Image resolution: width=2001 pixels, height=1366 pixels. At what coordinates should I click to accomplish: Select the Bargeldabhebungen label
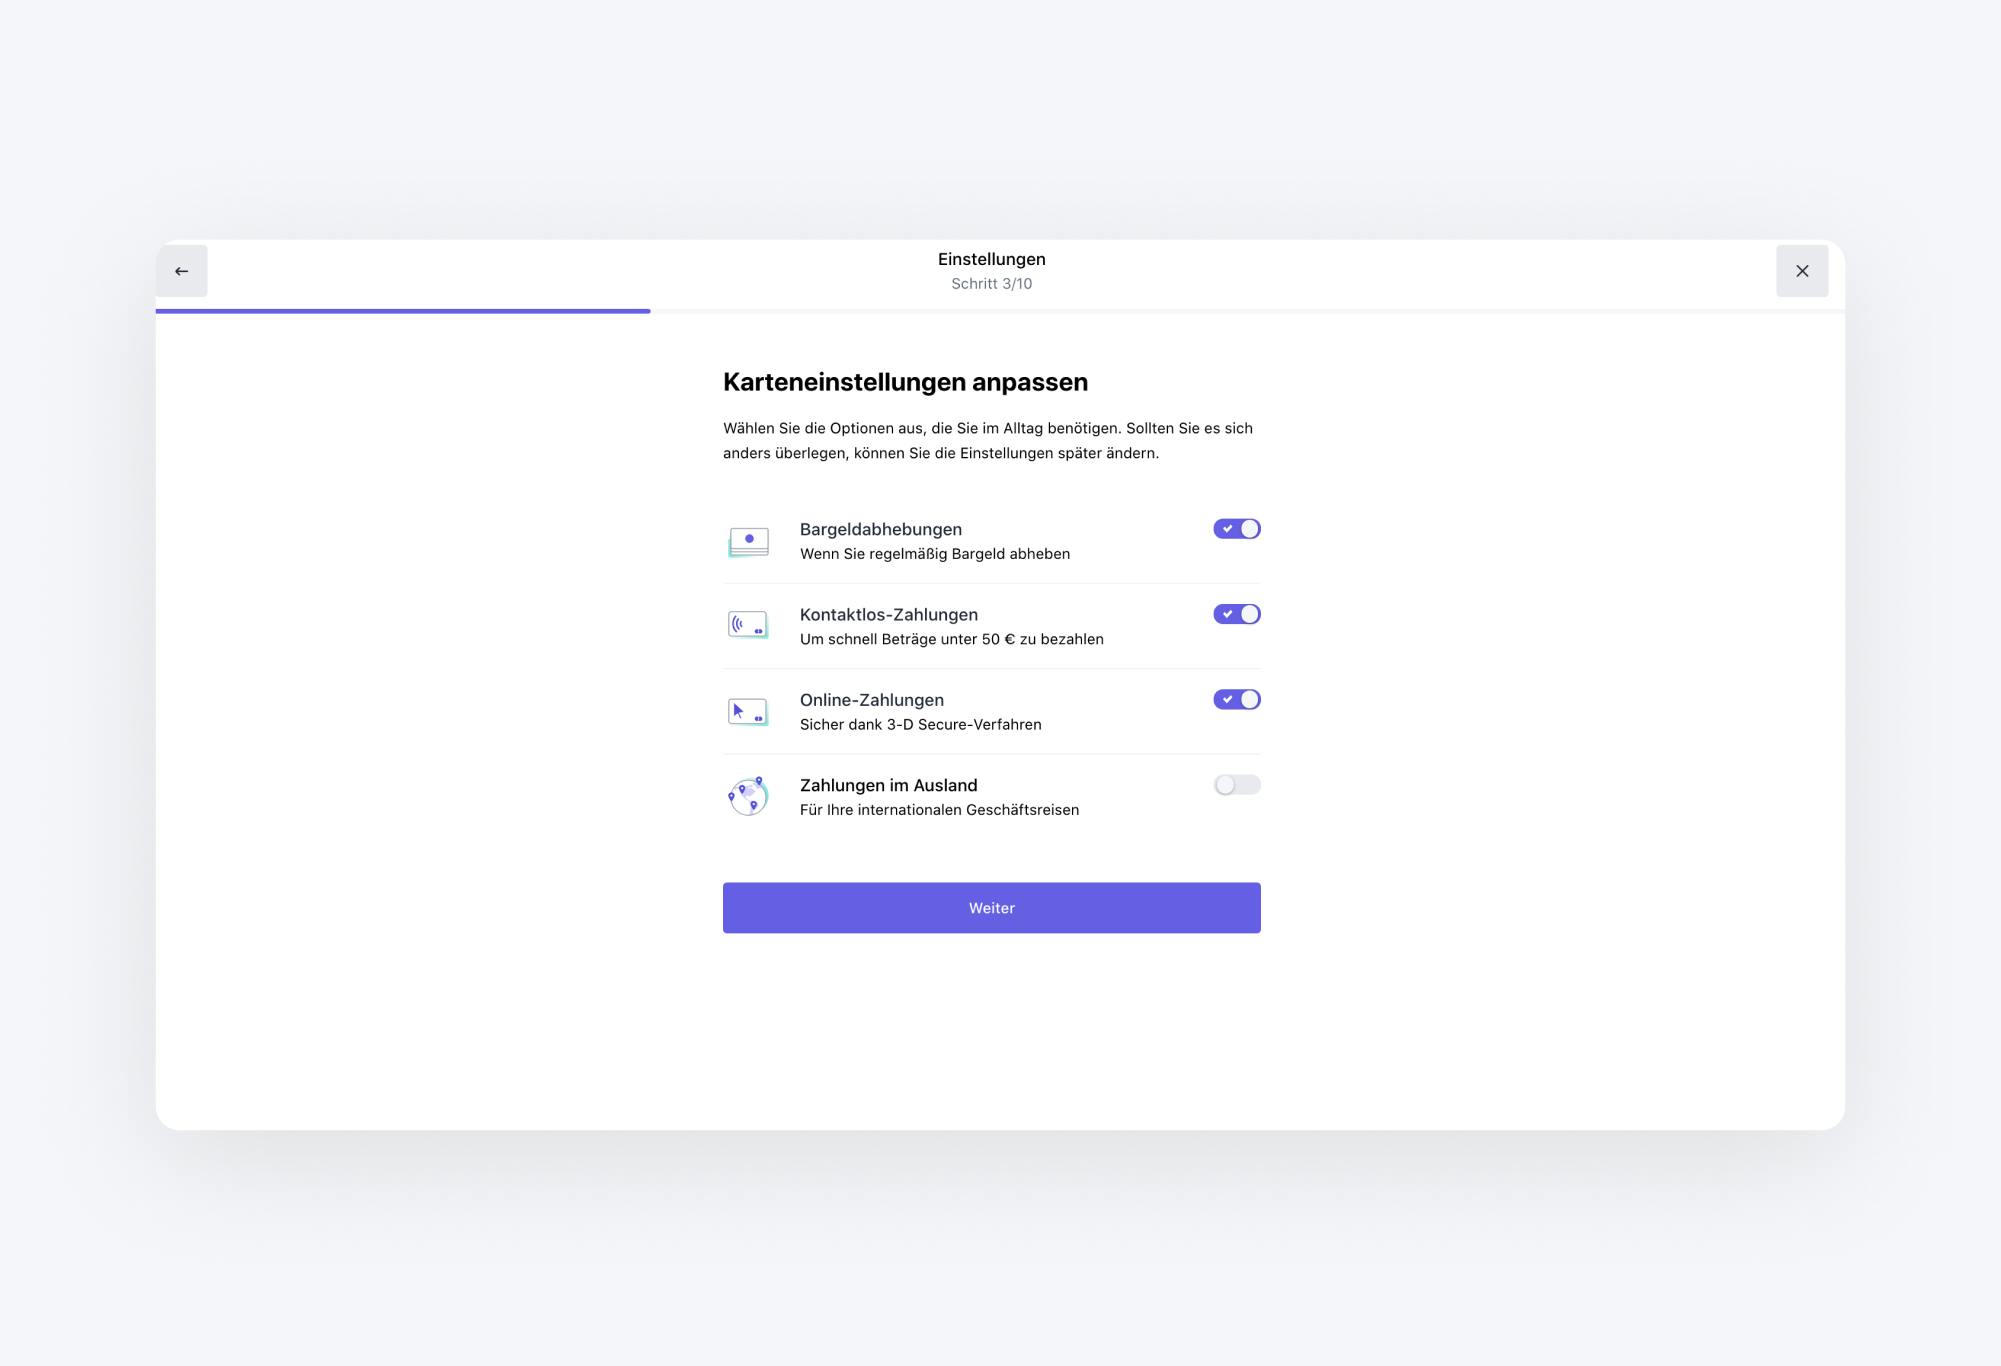[x=881, y=529]
